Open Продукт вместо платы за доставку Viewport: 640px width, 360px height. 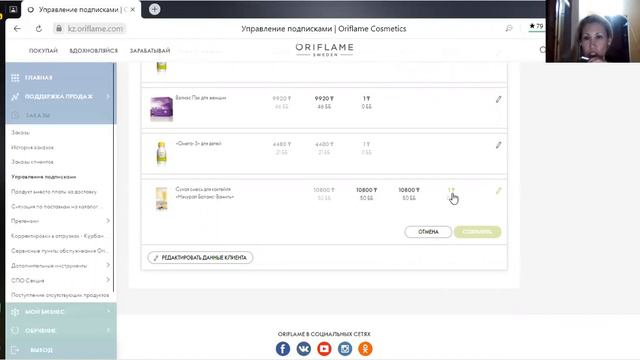coord(54,191)
